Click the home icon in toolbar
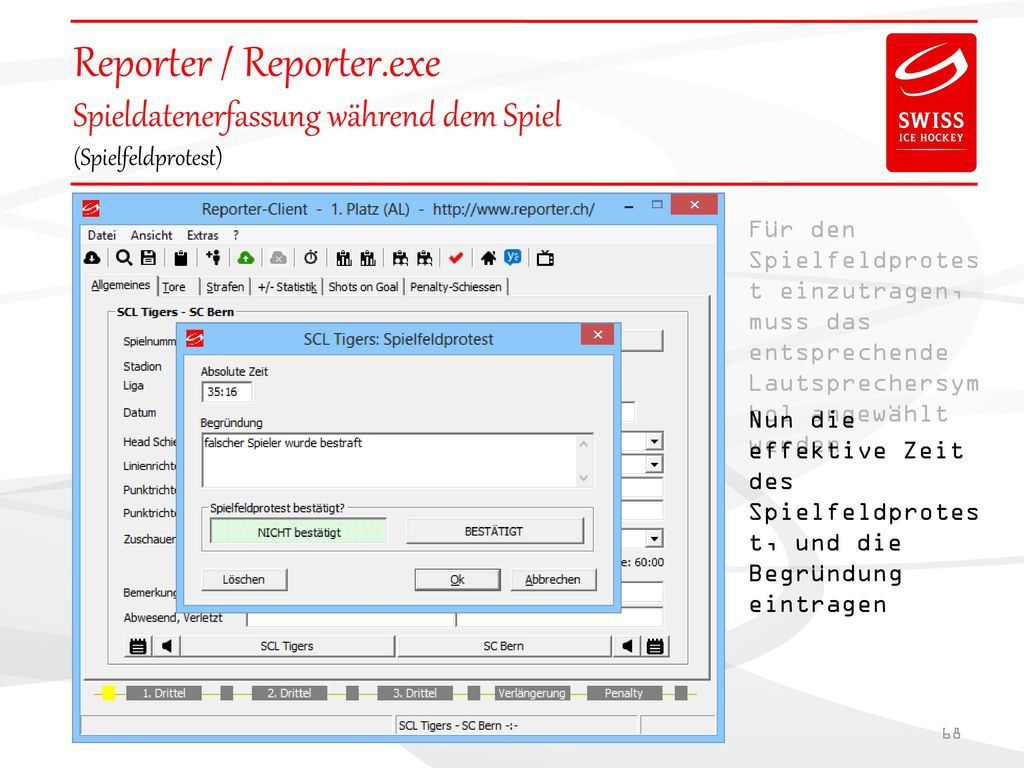Screen dimensions: 1024x768 (x=488, y=258)
